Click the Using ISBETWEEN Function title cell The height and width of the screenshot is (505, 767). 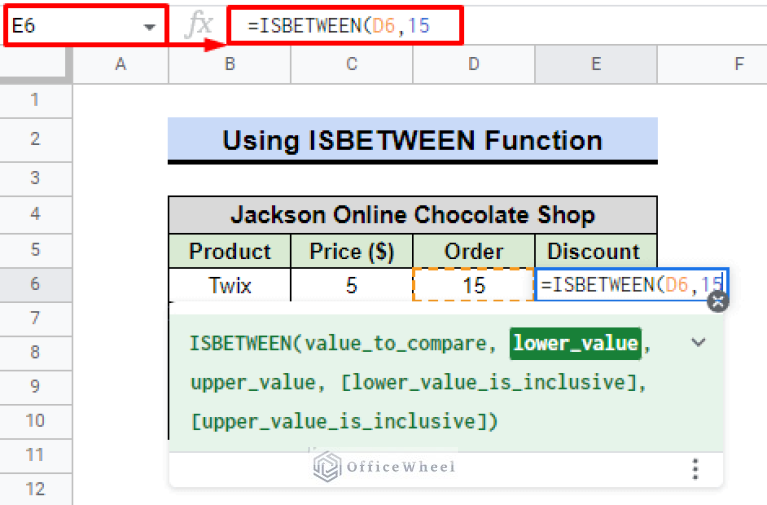pos(412,140)
